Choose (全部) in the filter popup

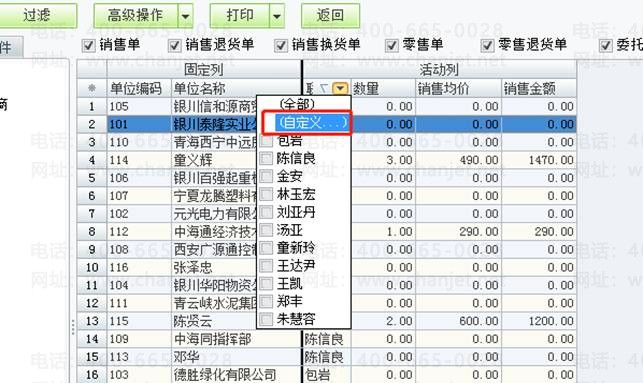click(x=296, y=104)
